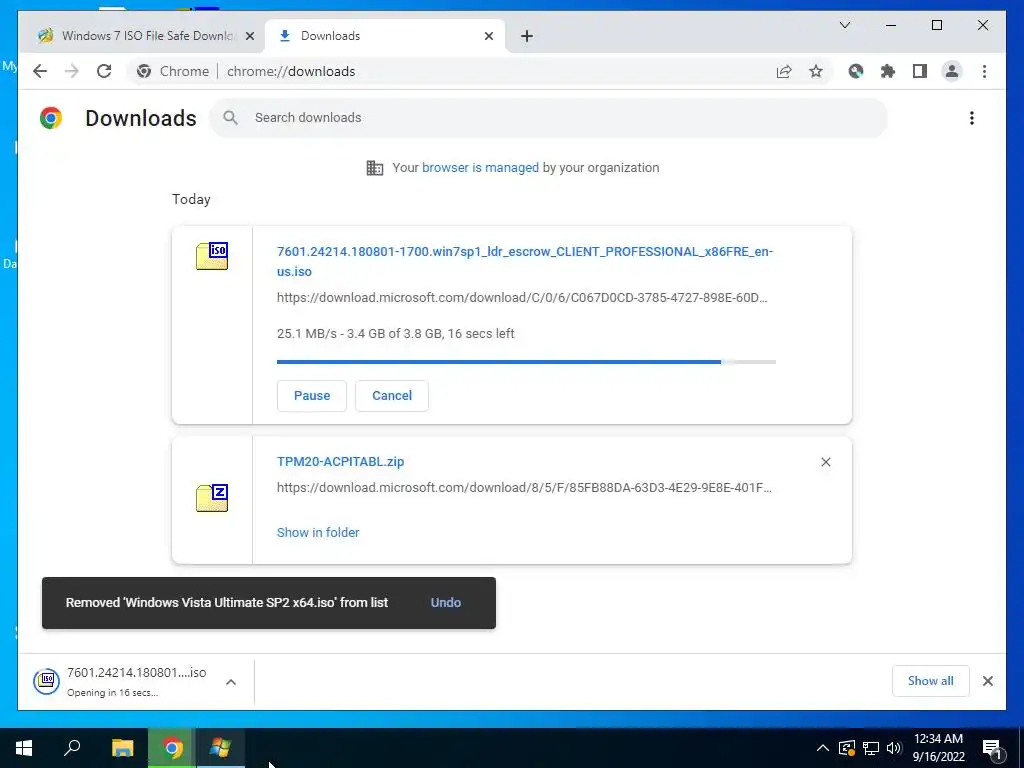Open File Explorer from taskbar
1024x768 pixels.
[122, 748]
